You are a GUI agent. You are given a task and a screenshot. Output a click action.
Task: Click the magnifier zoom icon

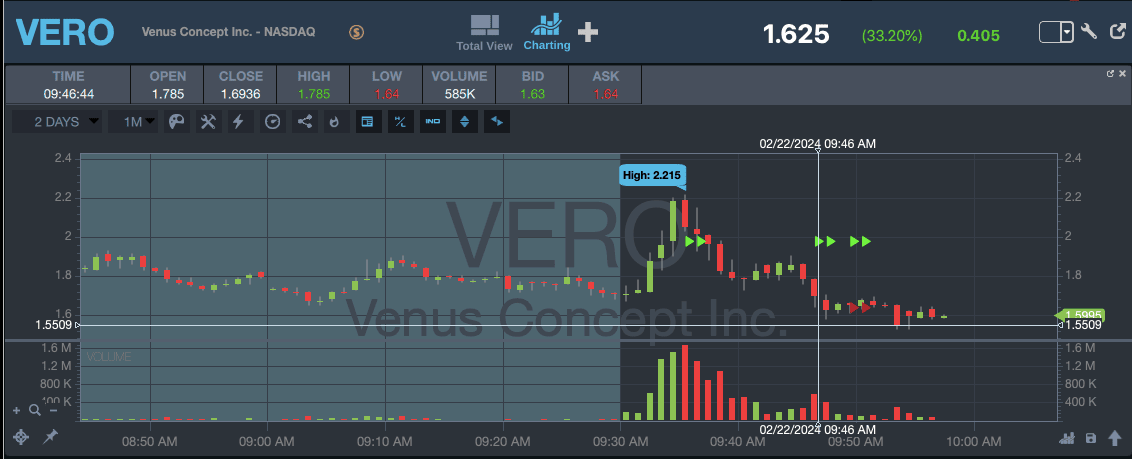click(35, 411)
